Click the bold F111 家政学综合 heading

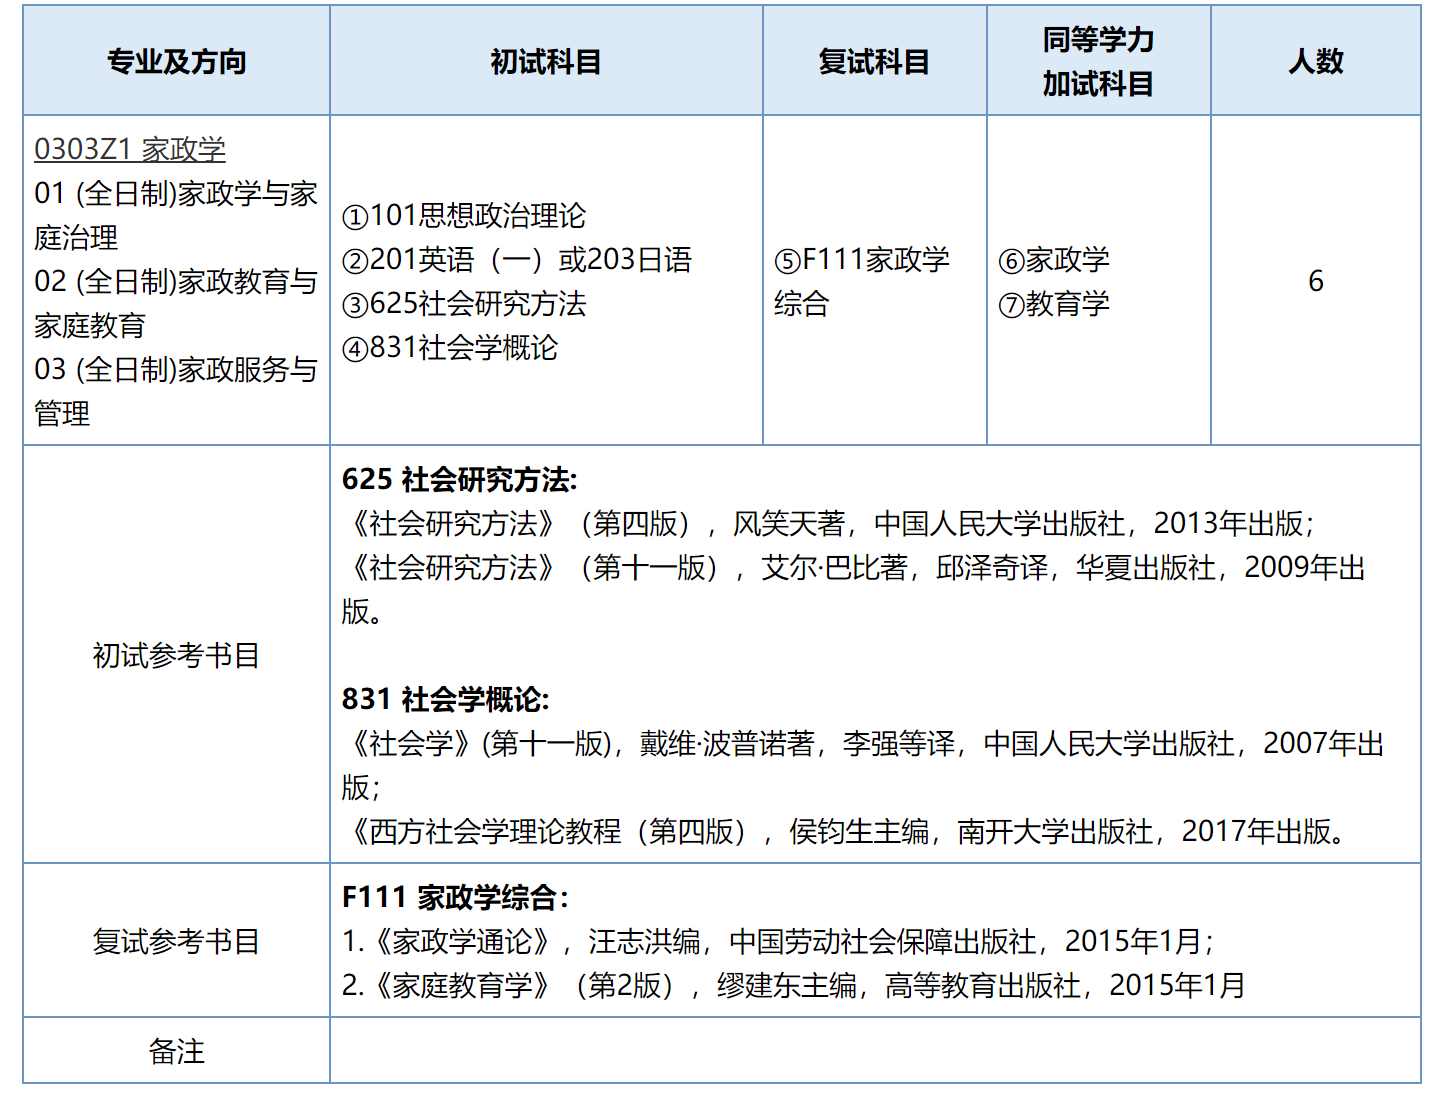point(454,897)
